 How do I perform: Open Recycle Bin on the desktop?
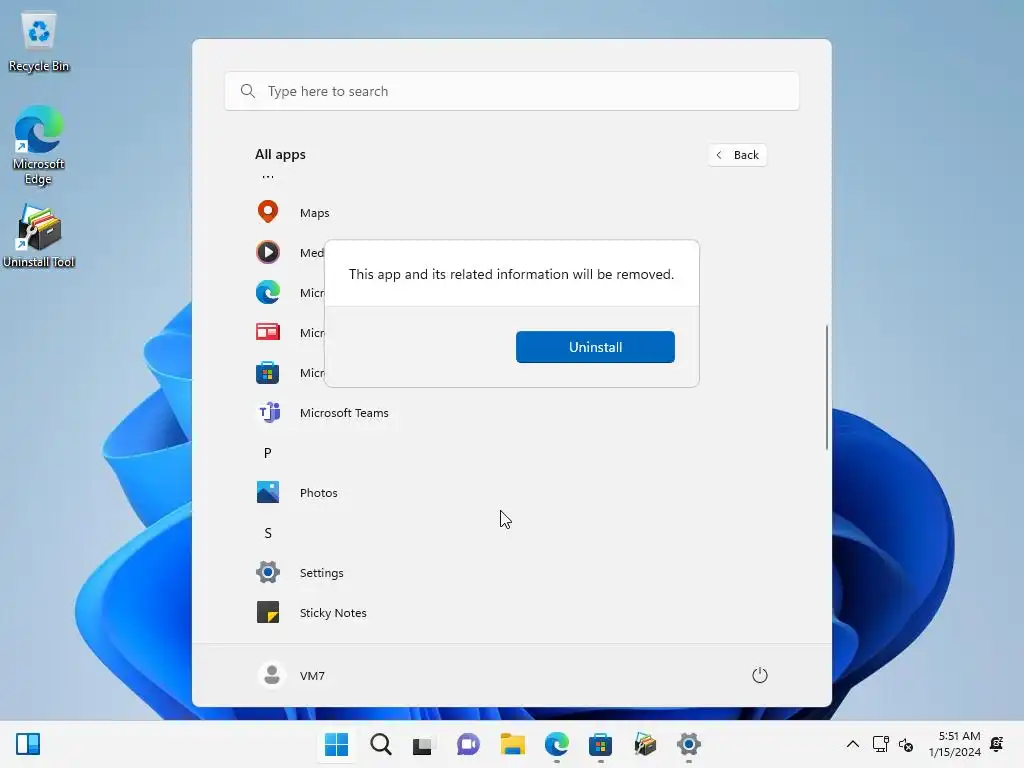(39, 42)
